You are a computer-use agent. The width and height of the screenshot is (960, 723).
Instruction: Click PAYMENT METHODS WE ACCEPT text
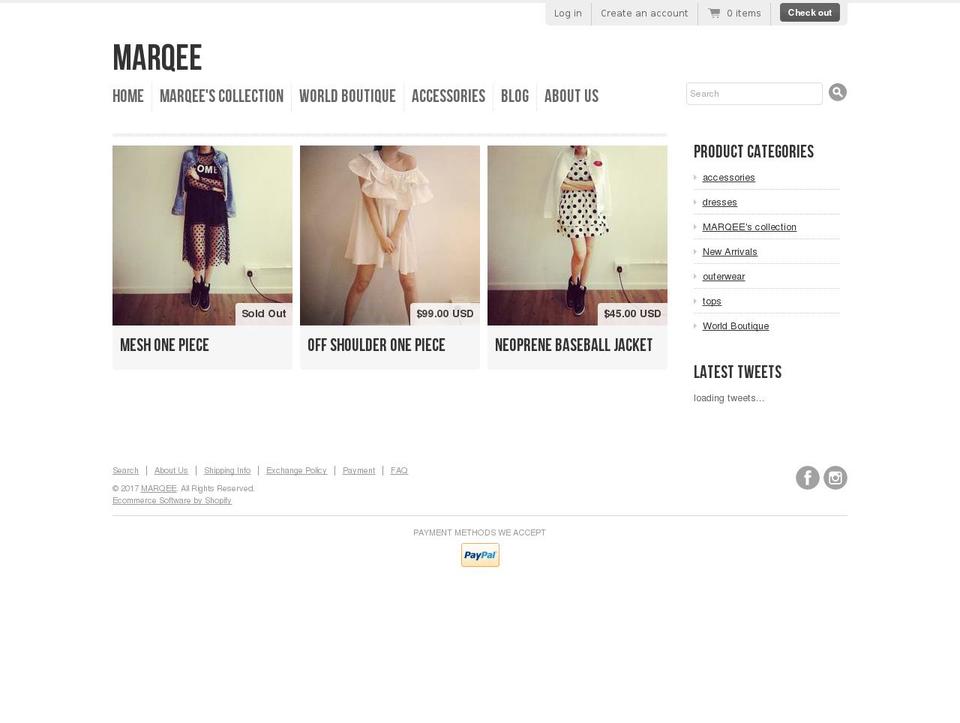(x=479, y=533)
